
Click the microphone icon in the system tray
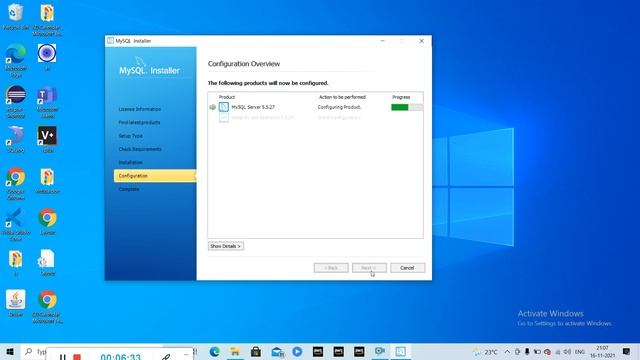[x=527, y=351]
